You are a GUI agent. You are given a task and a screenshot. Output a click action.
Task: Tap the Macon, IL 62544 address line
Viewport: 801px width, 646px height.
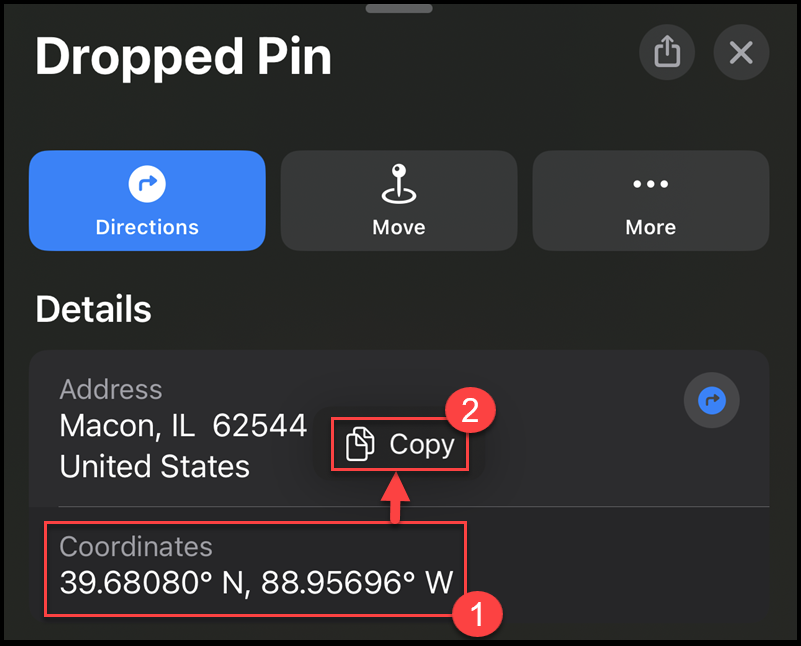pos(183,426)
